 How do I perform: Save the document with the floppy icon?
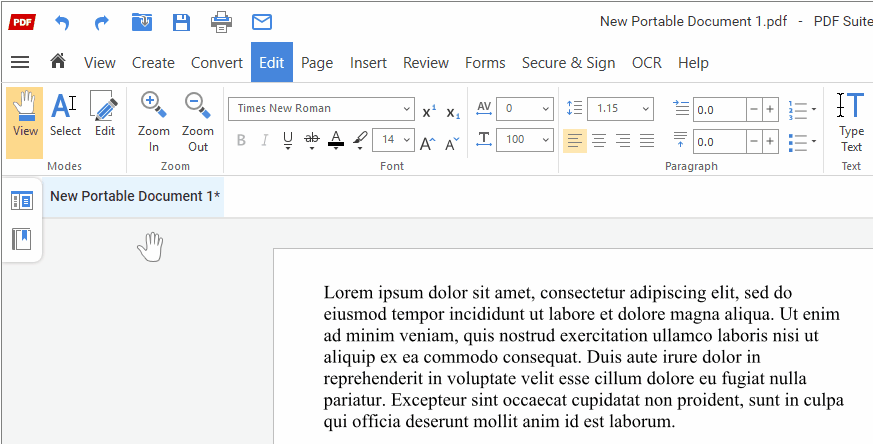[x=182, y=22]
